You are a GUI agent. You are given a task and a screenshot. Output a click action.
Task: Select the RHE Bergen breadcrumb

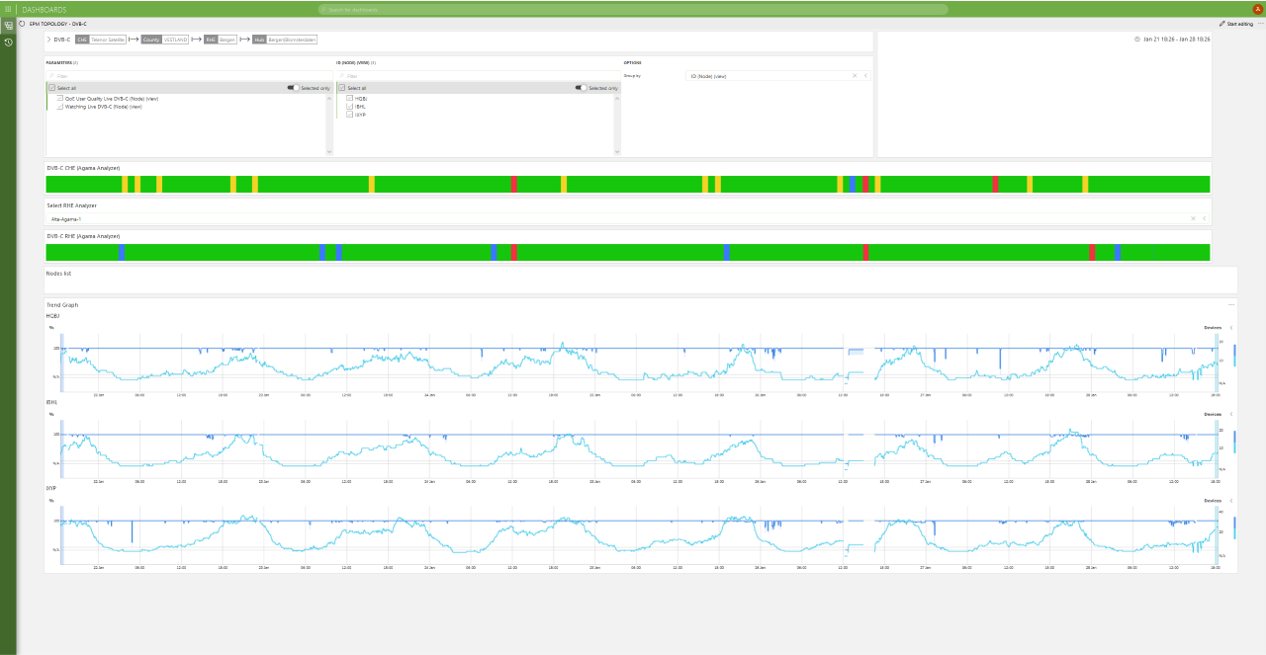221,40
